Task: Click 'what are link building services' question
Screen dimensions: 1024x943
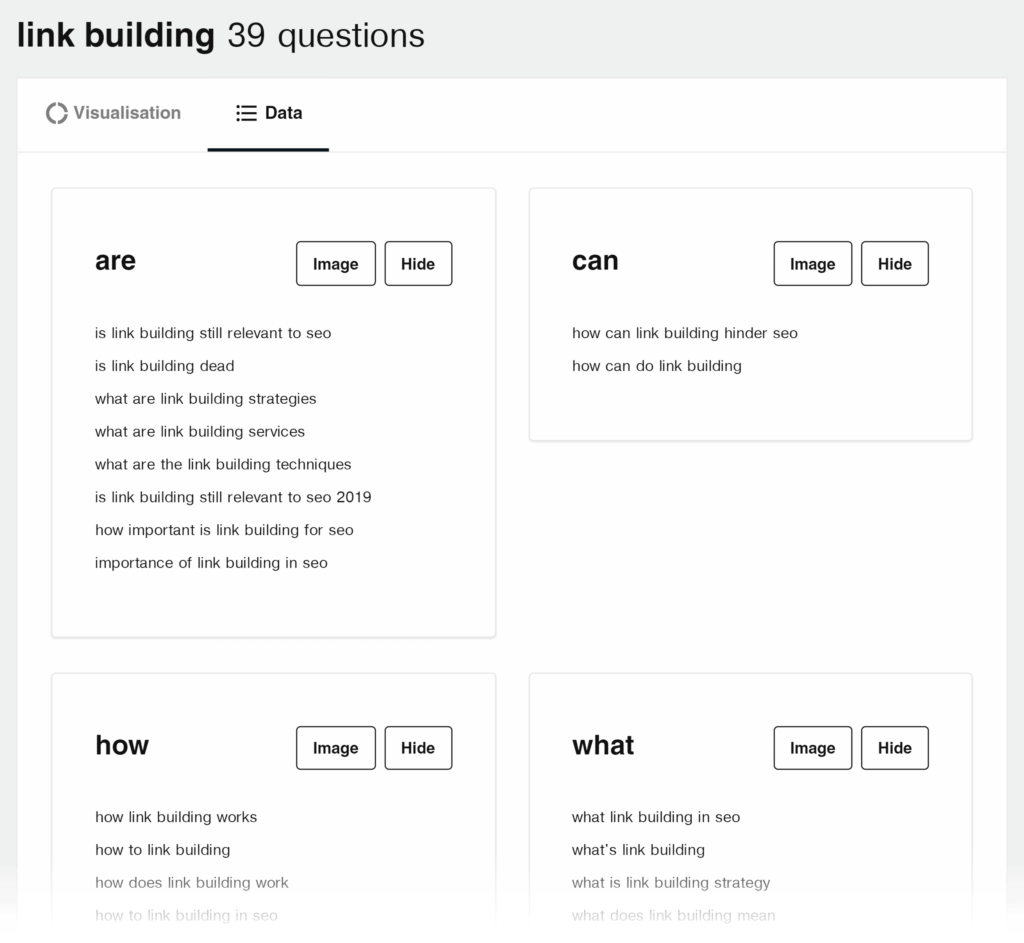Action: tap(200, 432)
